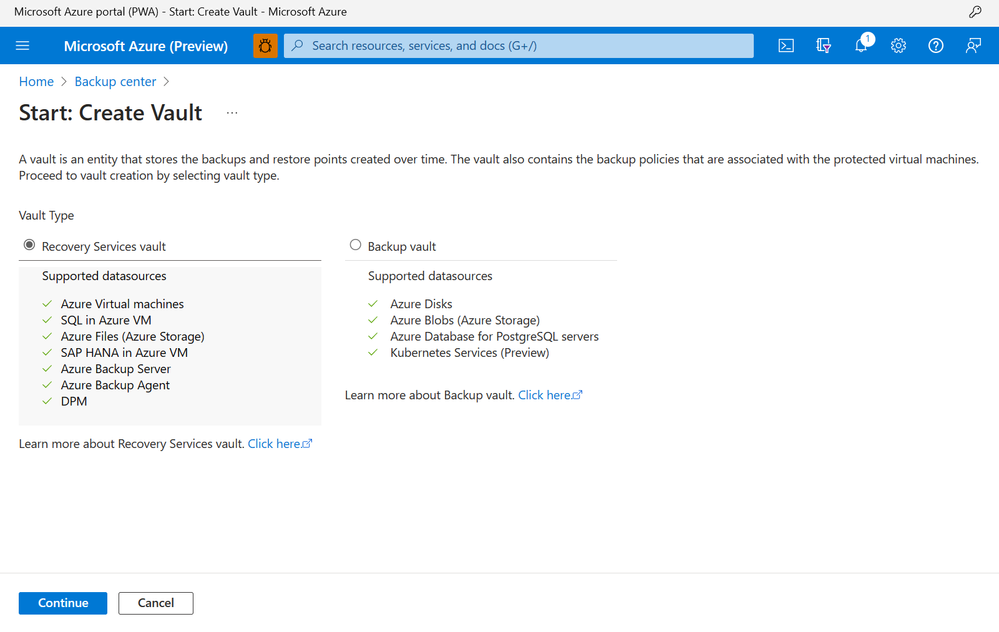This screenshot has width=999, height=632.
Task: Click the Vault Type label
Action: pos(47,215)
